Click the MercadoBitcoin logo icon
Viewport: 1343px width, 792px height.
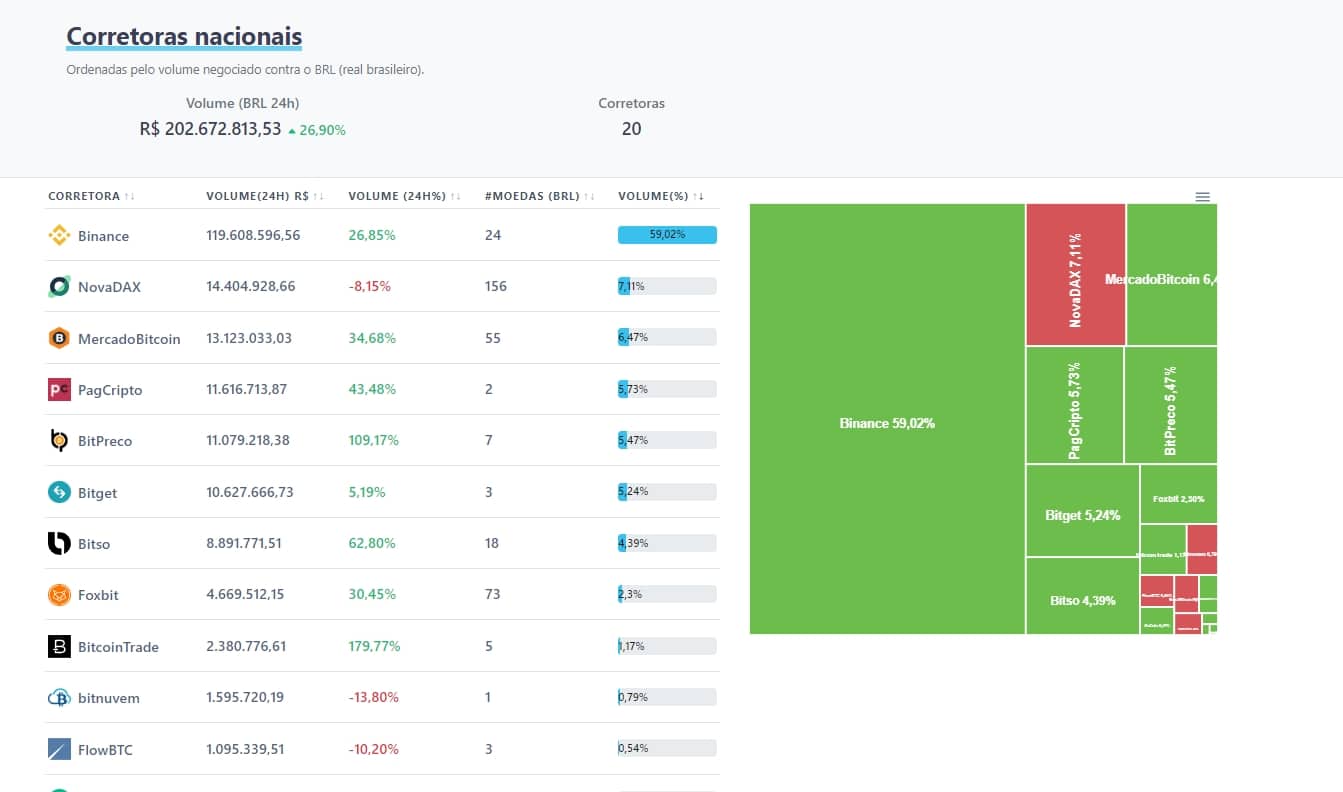60,339
